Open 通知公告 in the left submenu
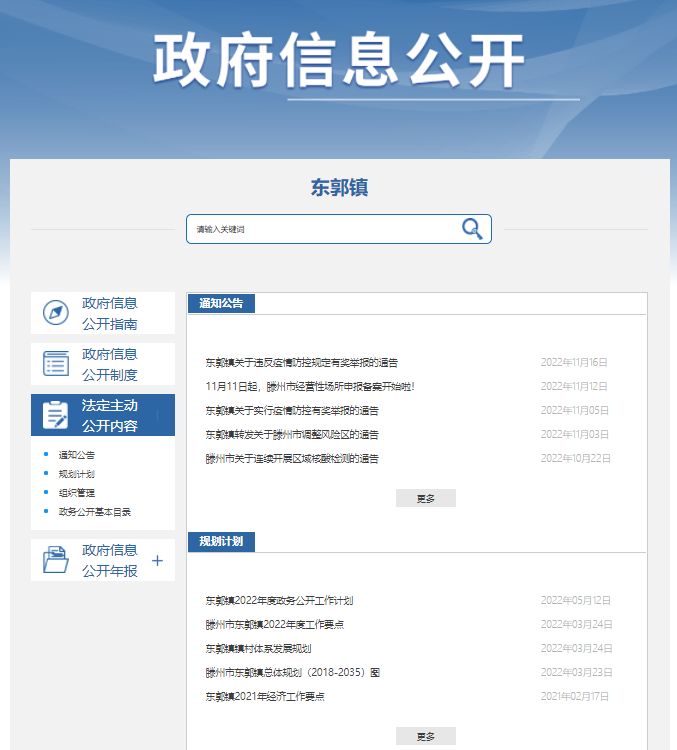677x750 pixels. (x=77, y=455)
